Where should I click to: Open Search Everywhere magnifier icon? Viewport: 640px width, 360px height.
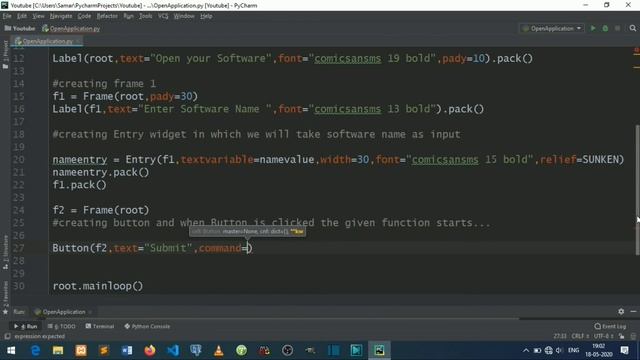coord(632,28)
